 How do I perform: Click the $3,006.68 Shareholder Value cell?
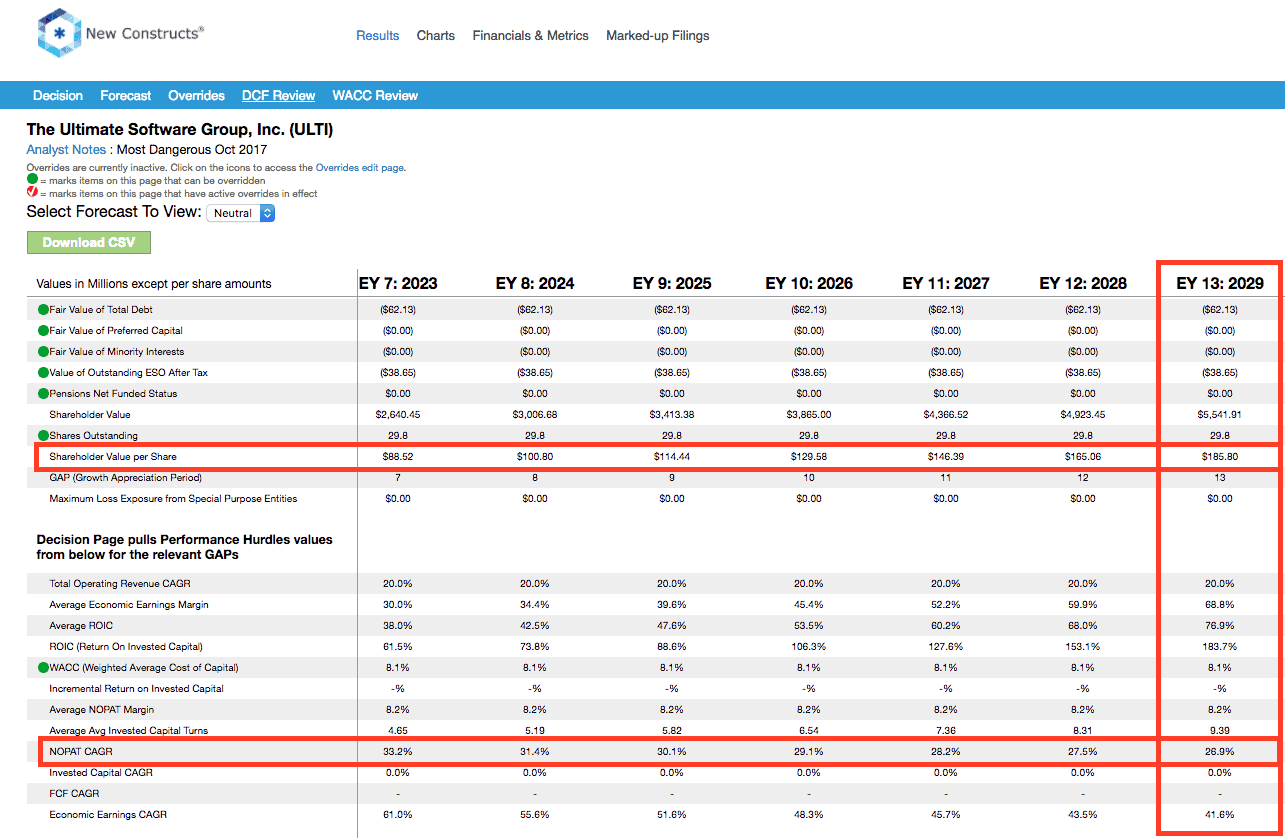pyautogui.click(x=535, y=414)
